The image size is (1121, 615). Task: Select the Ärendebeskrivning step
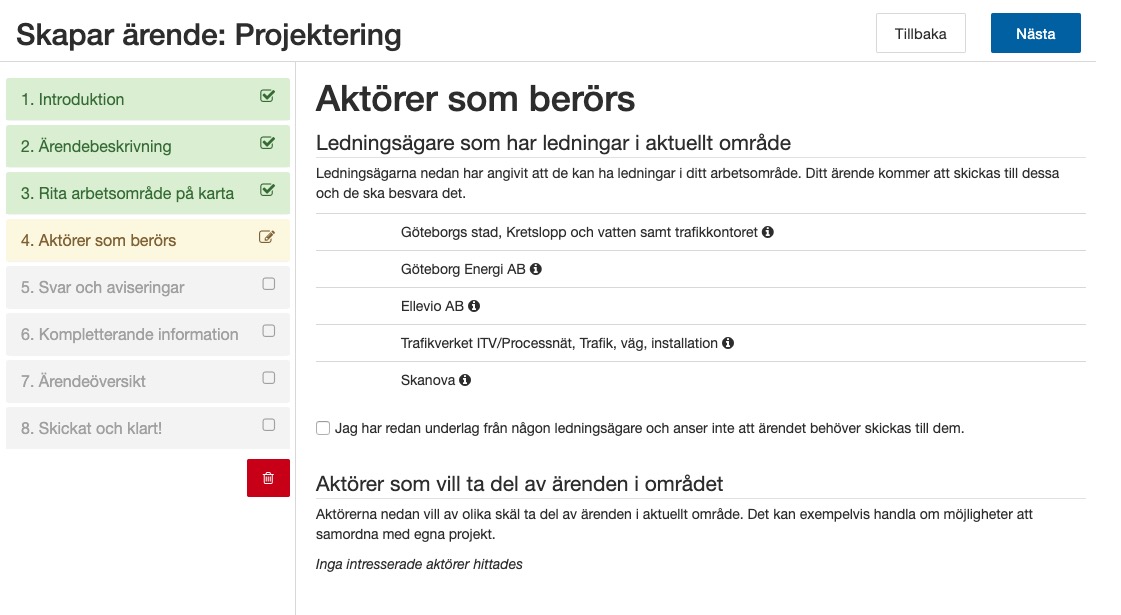click(95, 146)
